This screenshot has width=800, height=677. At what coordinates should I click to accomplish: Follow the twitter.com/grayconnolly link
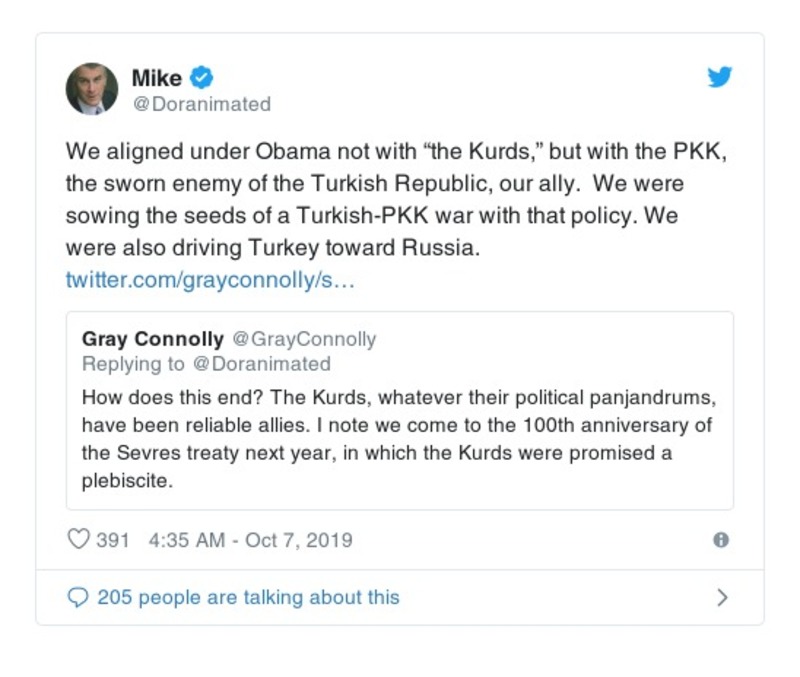point(210,279)
